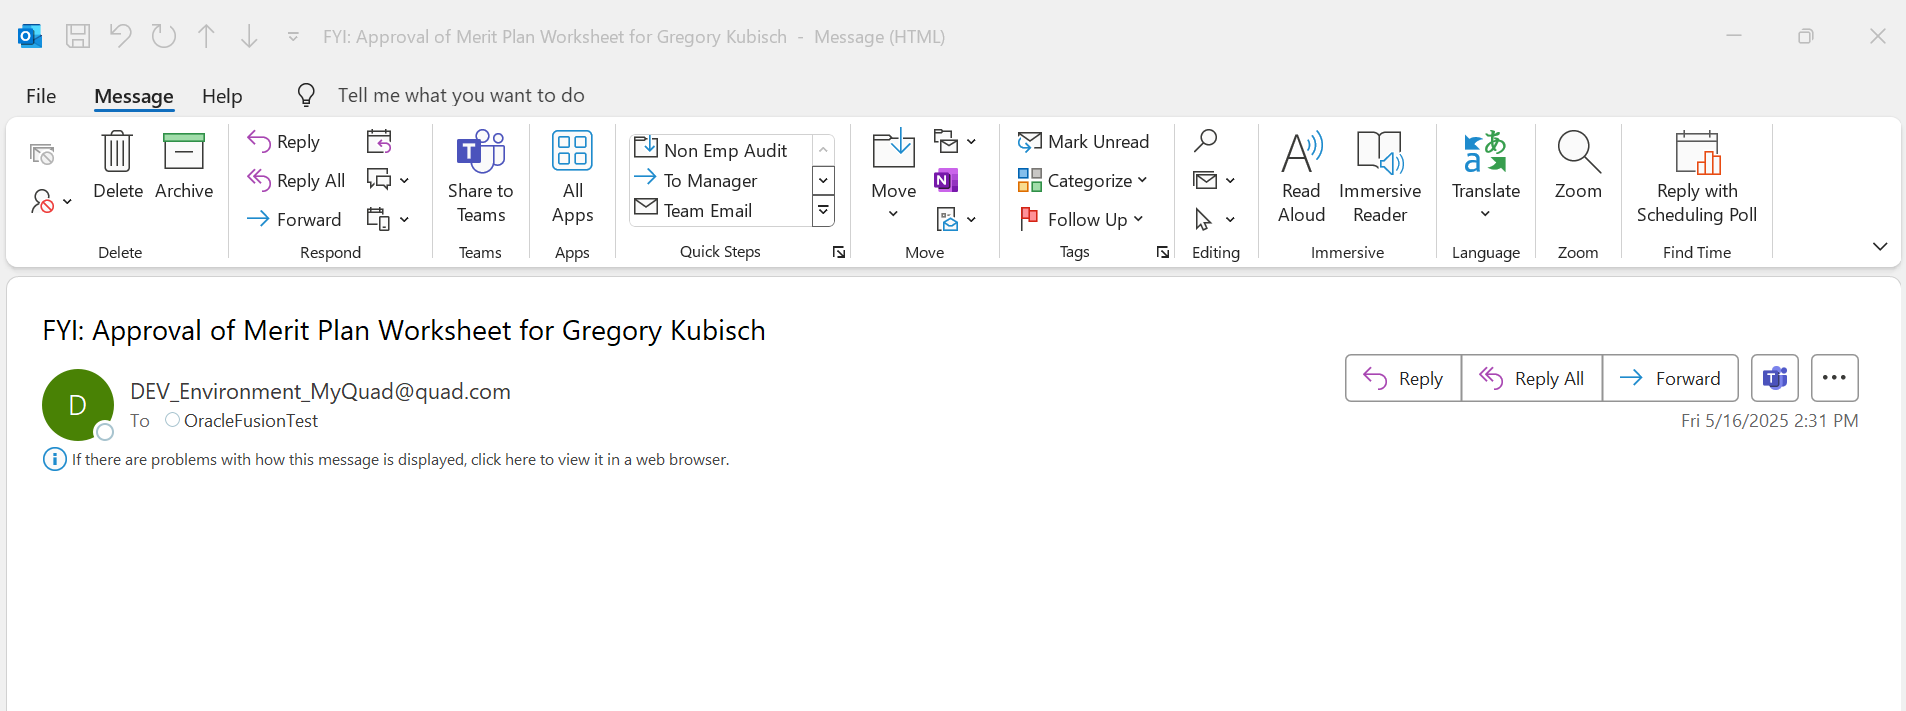Image resolution: width=1906 pixels, height=711 pixels.
Task: Open the Rules dropdown
Action: coord(955,141)
